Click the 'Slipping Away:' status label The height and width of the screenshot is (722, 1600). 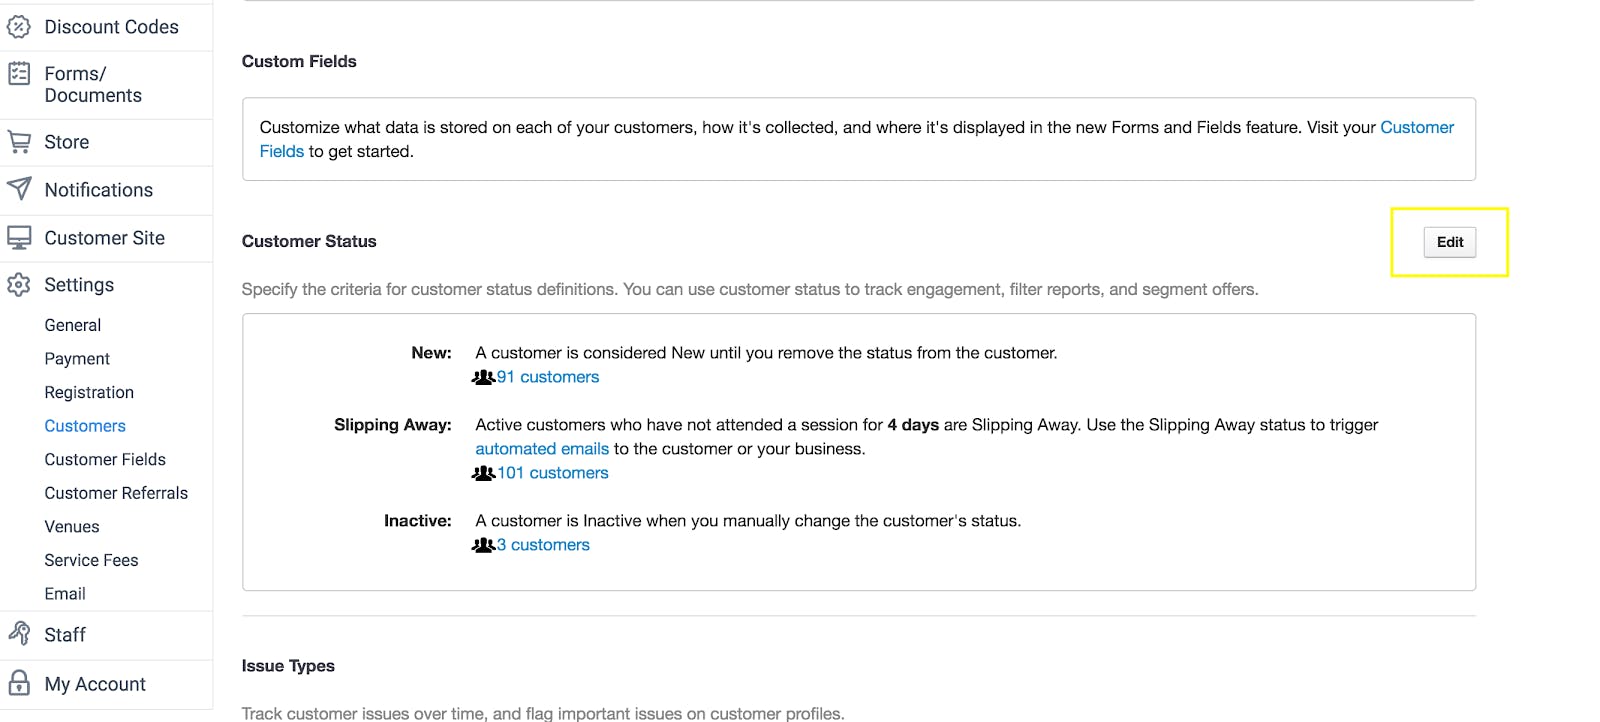tap(392, 425)
